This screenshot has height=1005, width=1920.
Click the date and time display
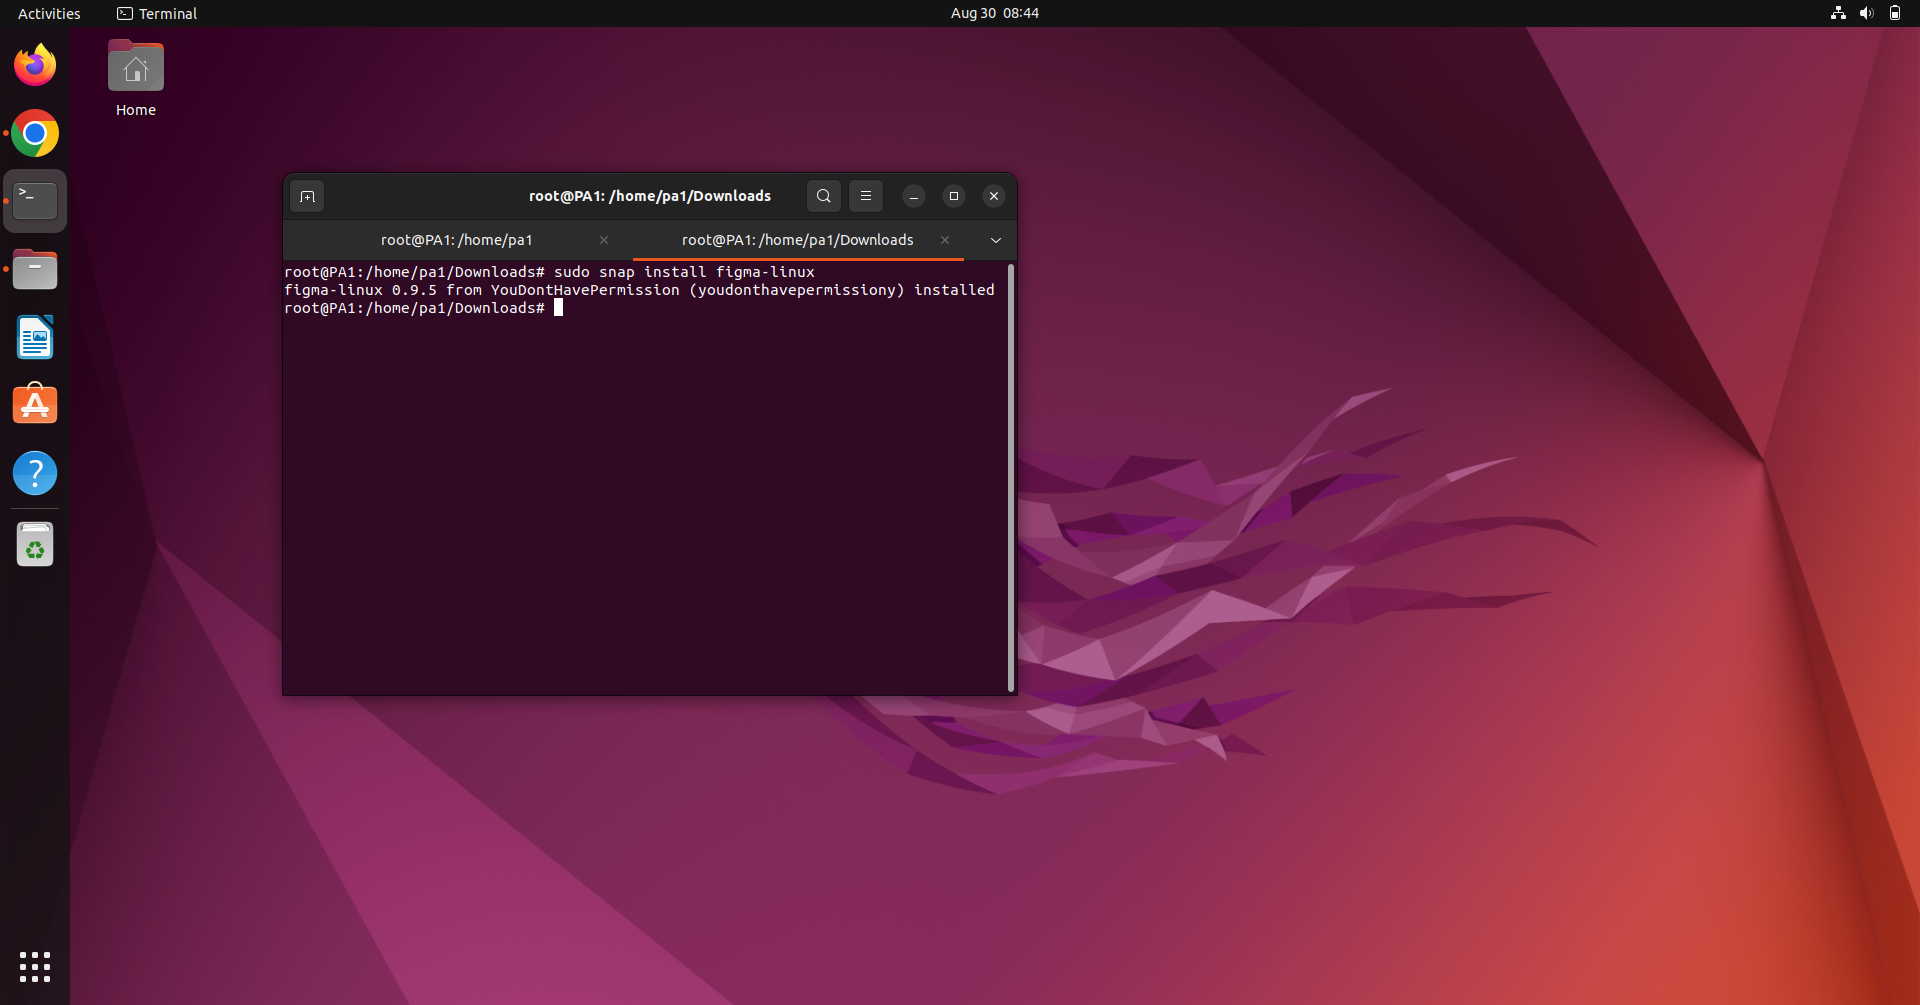pyautogui.click(x=993, y=13)
